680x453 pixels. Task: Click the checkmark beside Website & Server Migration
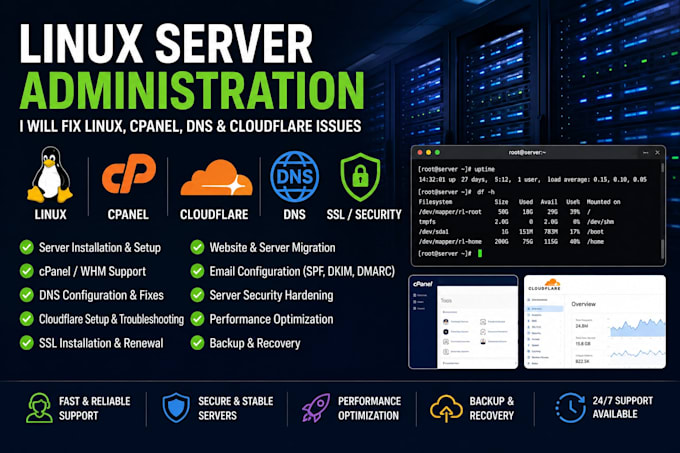tap(197, 247)
